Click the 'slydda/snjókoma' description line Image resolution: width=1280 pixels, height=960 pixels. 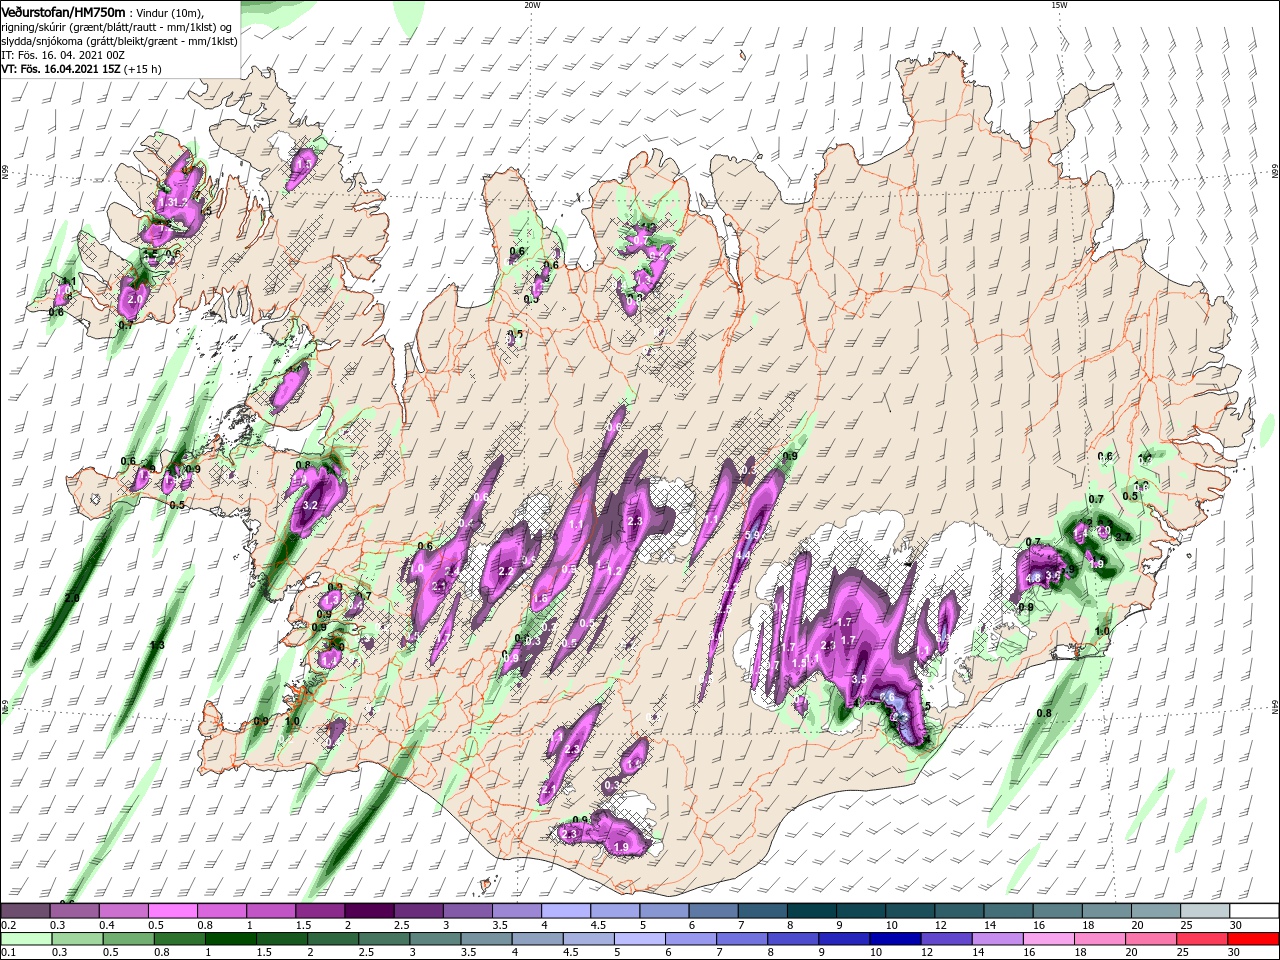(119, 41)
